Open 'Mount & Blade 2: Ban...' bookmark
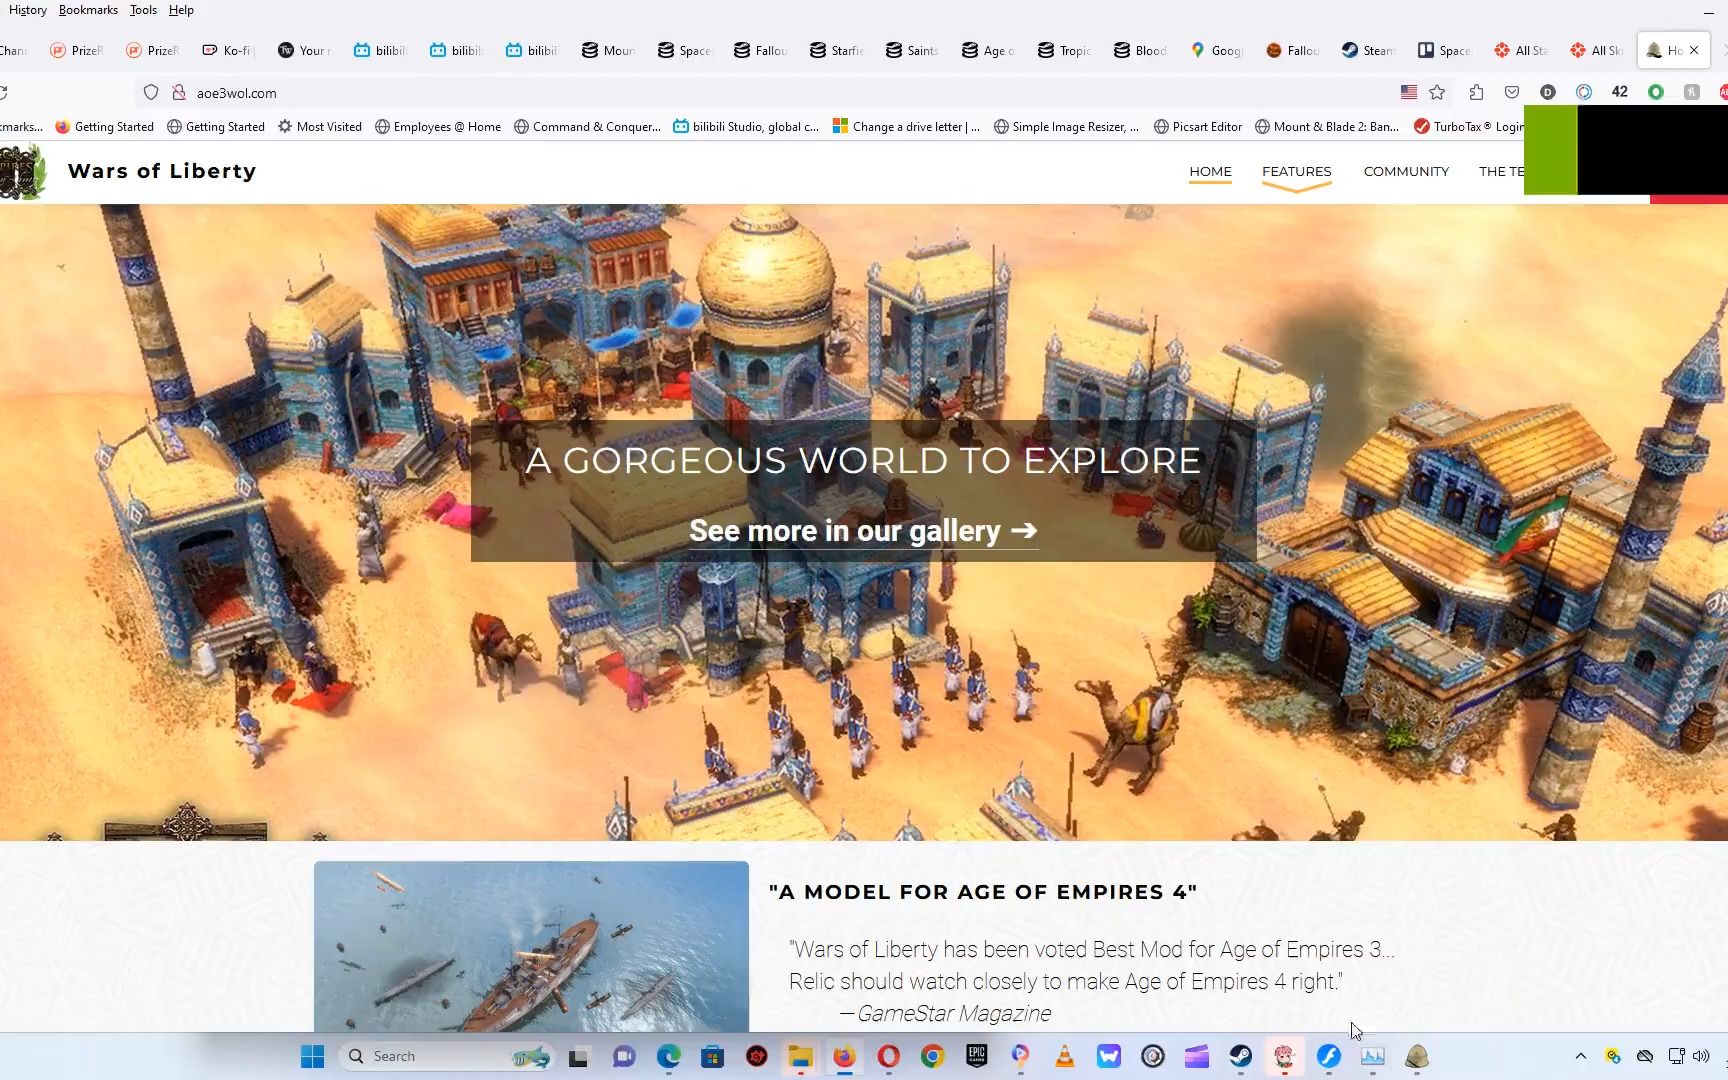Image resolution: width=1728 pixels, height=1080 pixels. coord(1327,127)
